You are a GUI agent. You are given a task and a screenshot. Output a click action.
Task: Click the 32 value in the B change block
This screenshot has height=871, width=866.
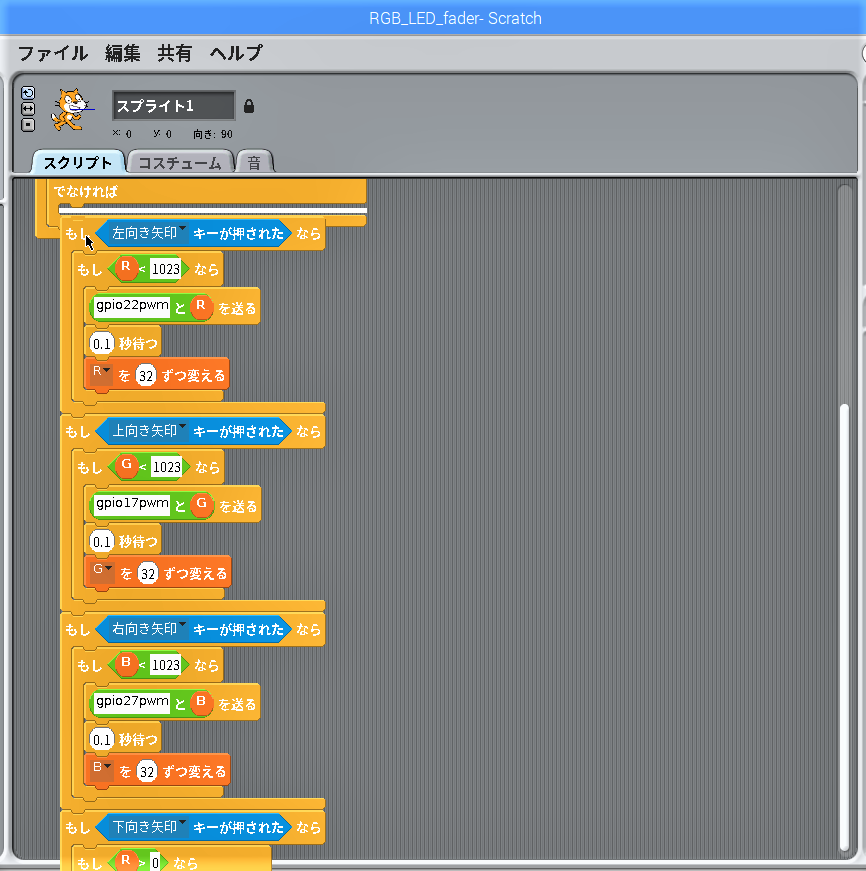click(x=147, y=772)
